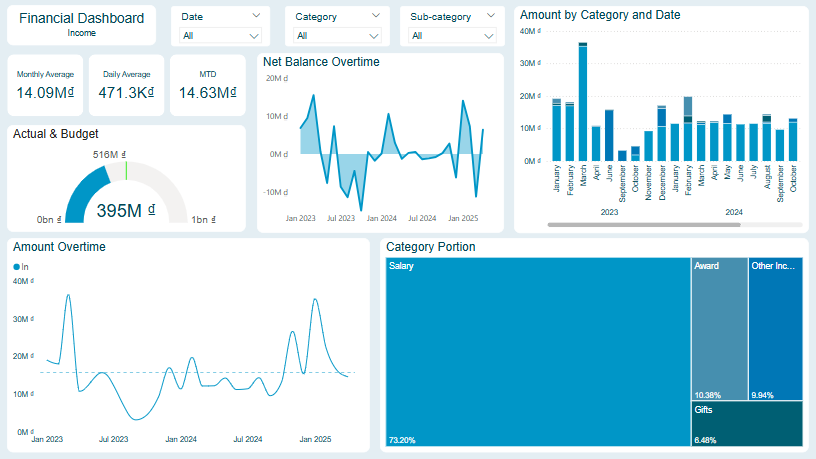This screenshot has width=816, height=459.
Task: Collapse the Date slicer header chevron
Action: coord(257,16)
